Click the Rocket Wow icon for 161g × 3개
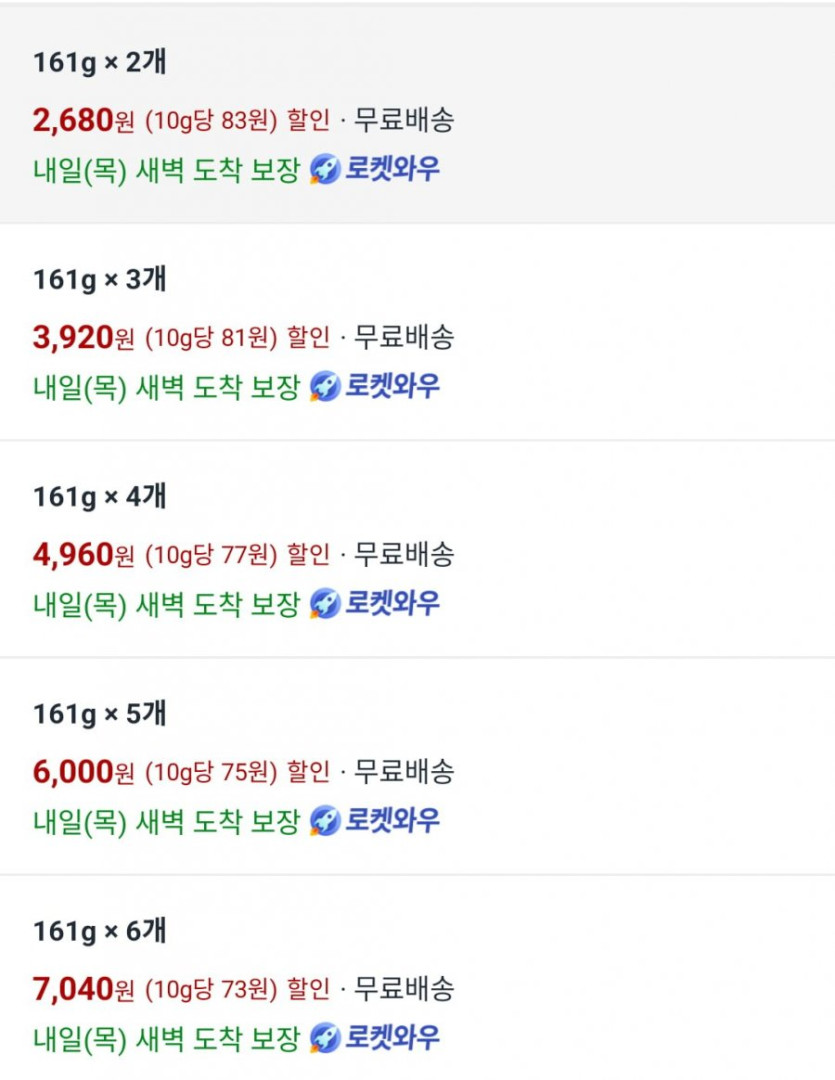835x1080 pixels. point(325,386)
